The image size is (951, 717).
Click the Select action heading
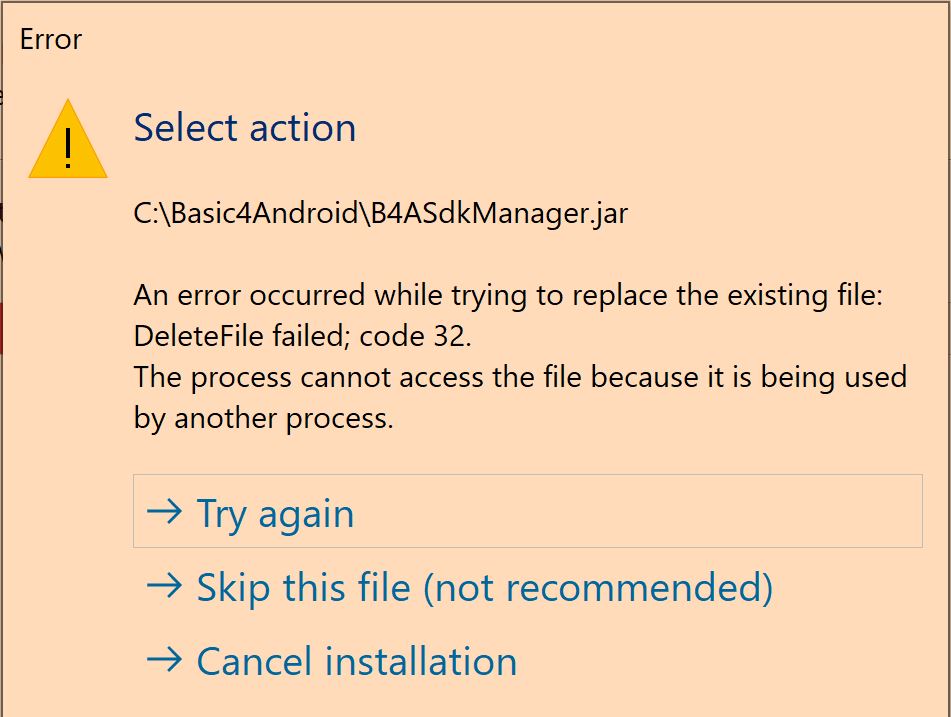[245, 128]
